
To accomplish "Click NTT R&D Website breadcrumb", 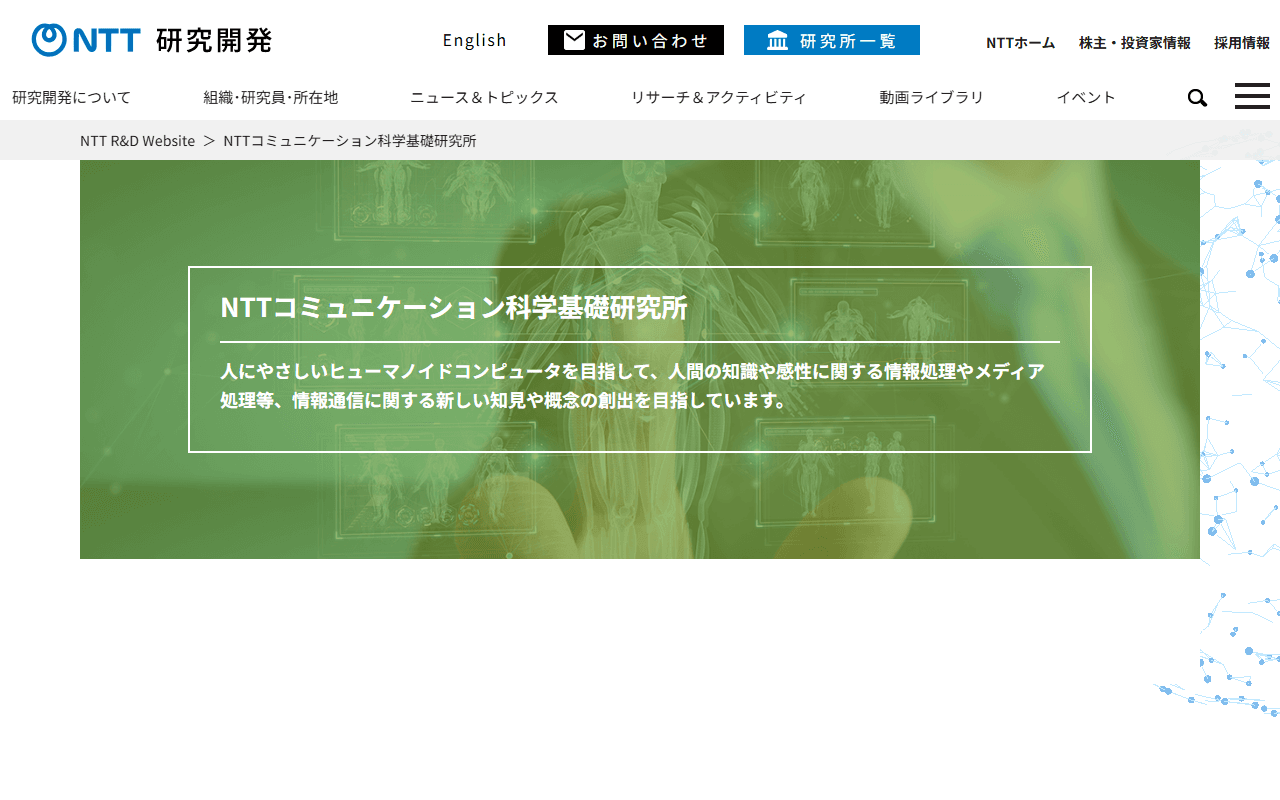I will 138,141.
